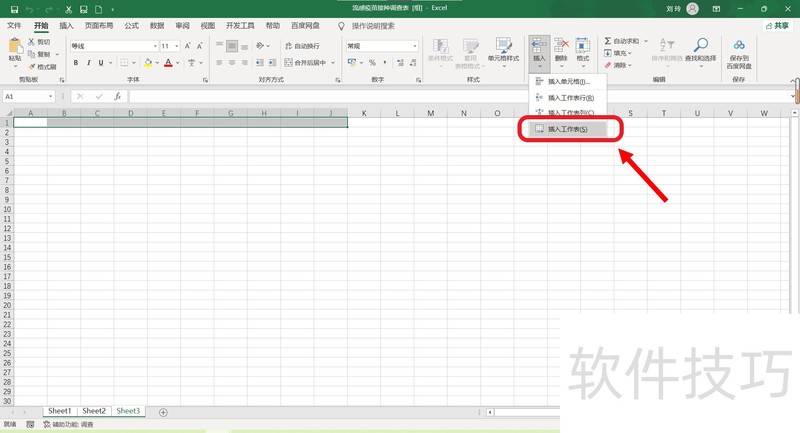The image size is (800, 433).
Task: Select Insert Sheet (插入工作表) menu entry
Action: coord(567,129)
